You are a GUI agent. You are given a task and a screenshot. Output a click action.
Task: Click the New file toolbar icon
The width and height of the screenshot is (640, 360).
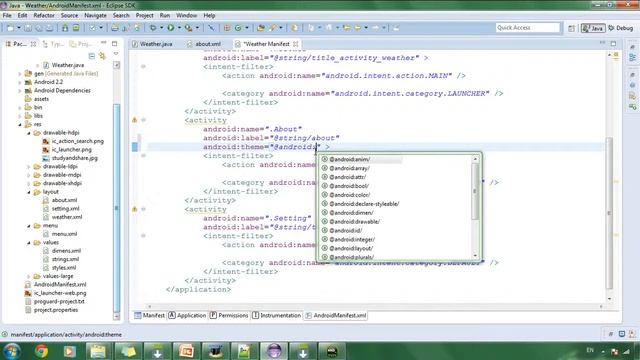(x=11, y=28)
